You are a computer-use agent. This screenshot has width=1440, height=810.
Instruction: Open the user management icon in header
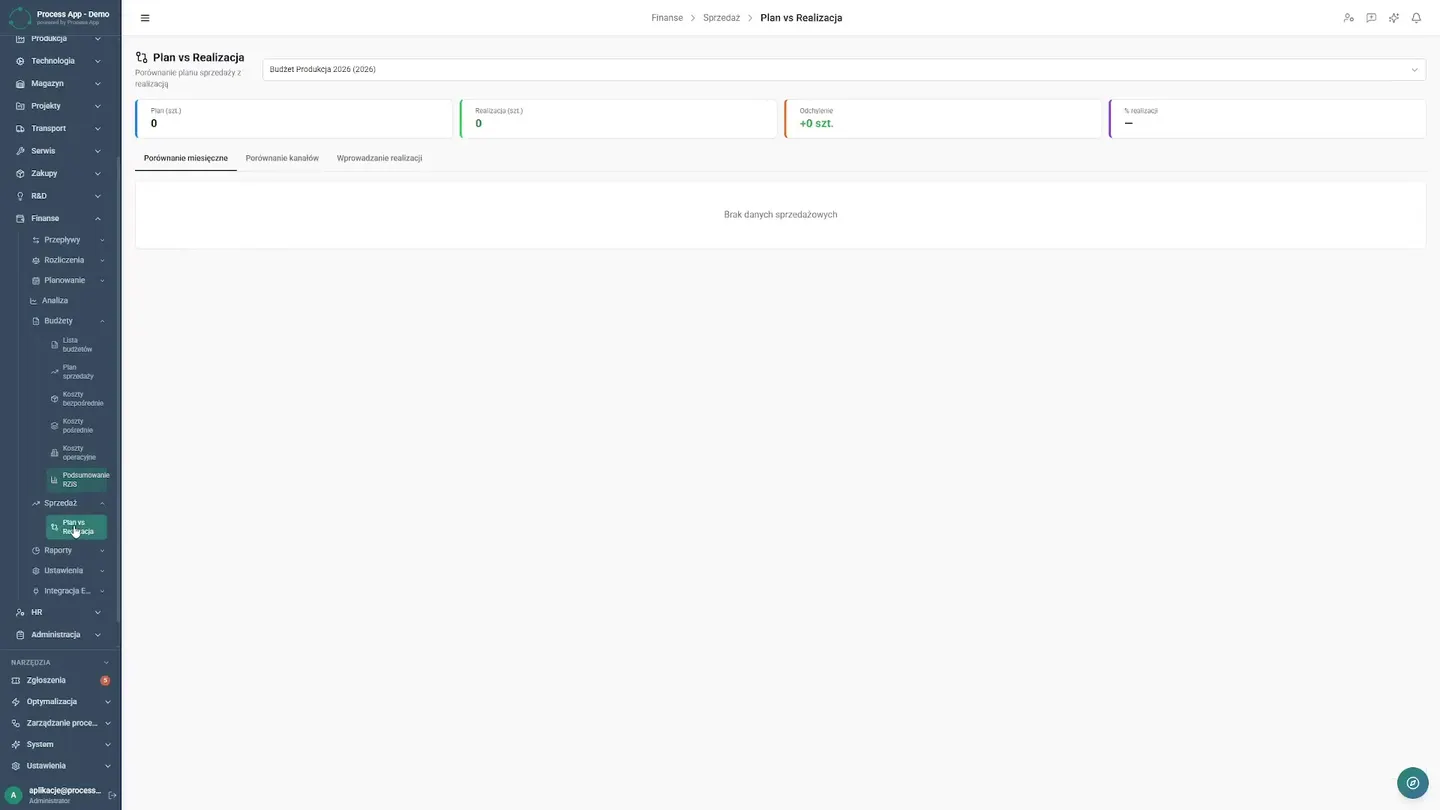click(x=1348, y=18)
